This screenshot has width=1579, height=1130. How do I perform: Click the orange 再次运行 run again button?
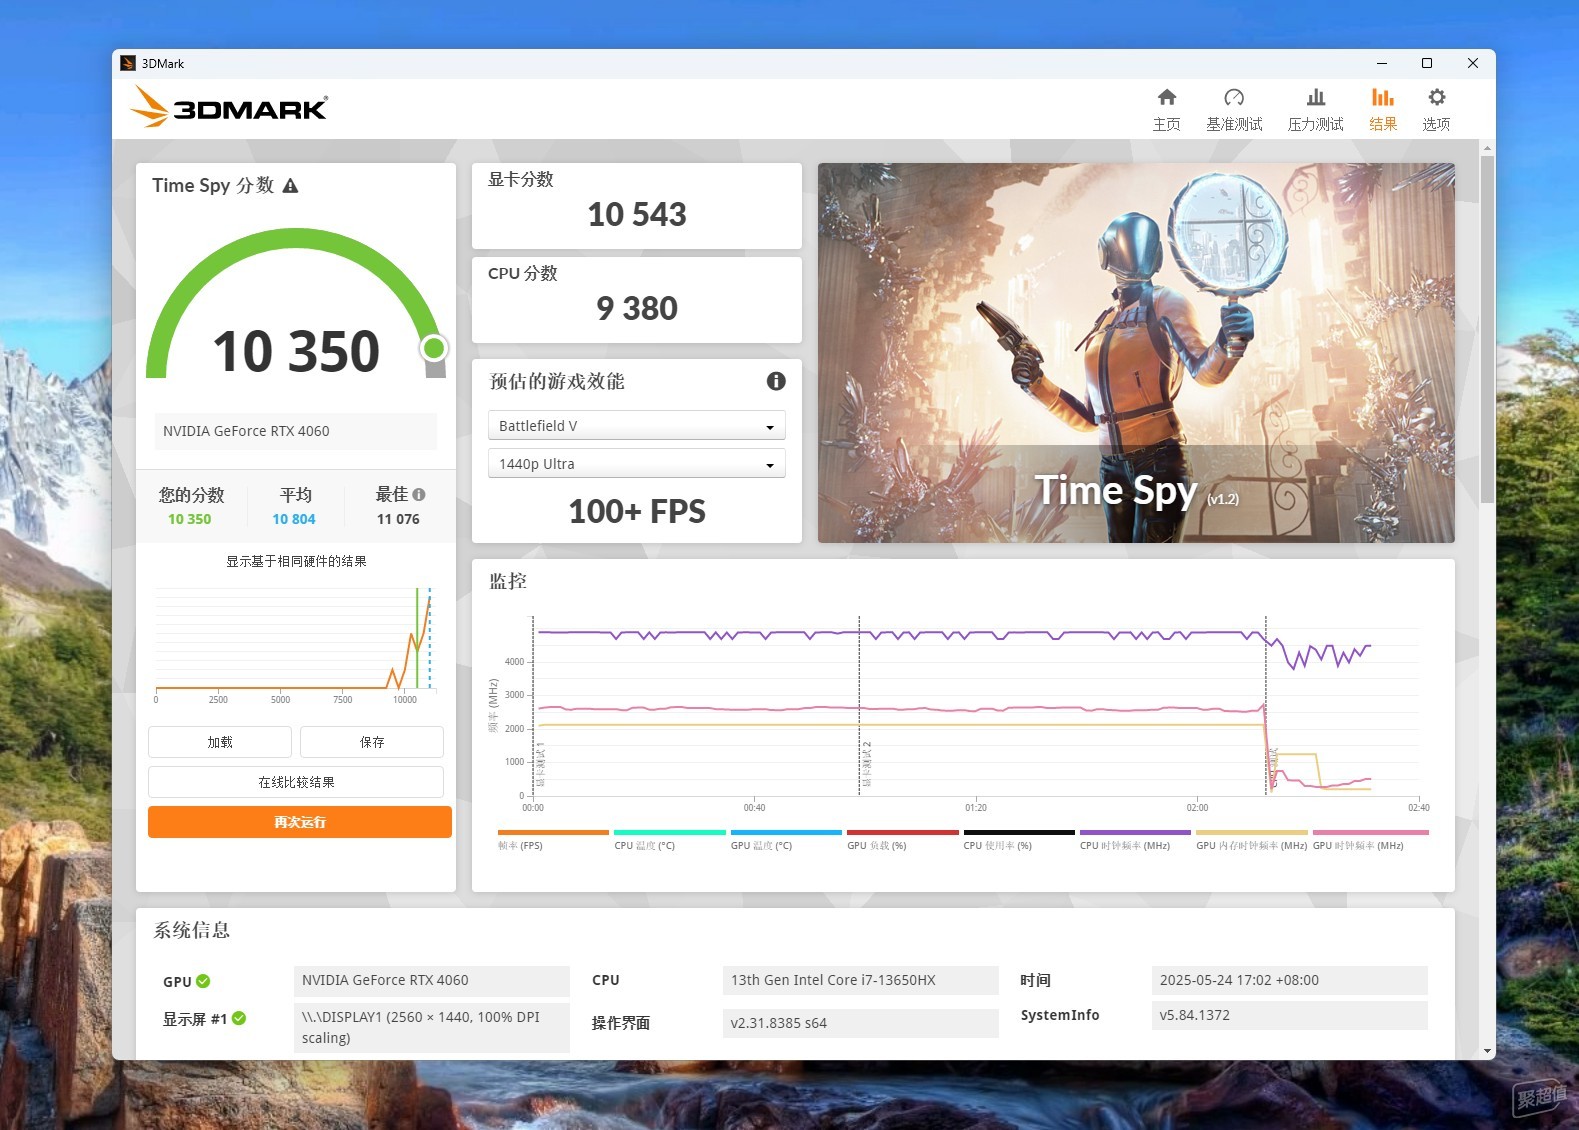point(300,822)
